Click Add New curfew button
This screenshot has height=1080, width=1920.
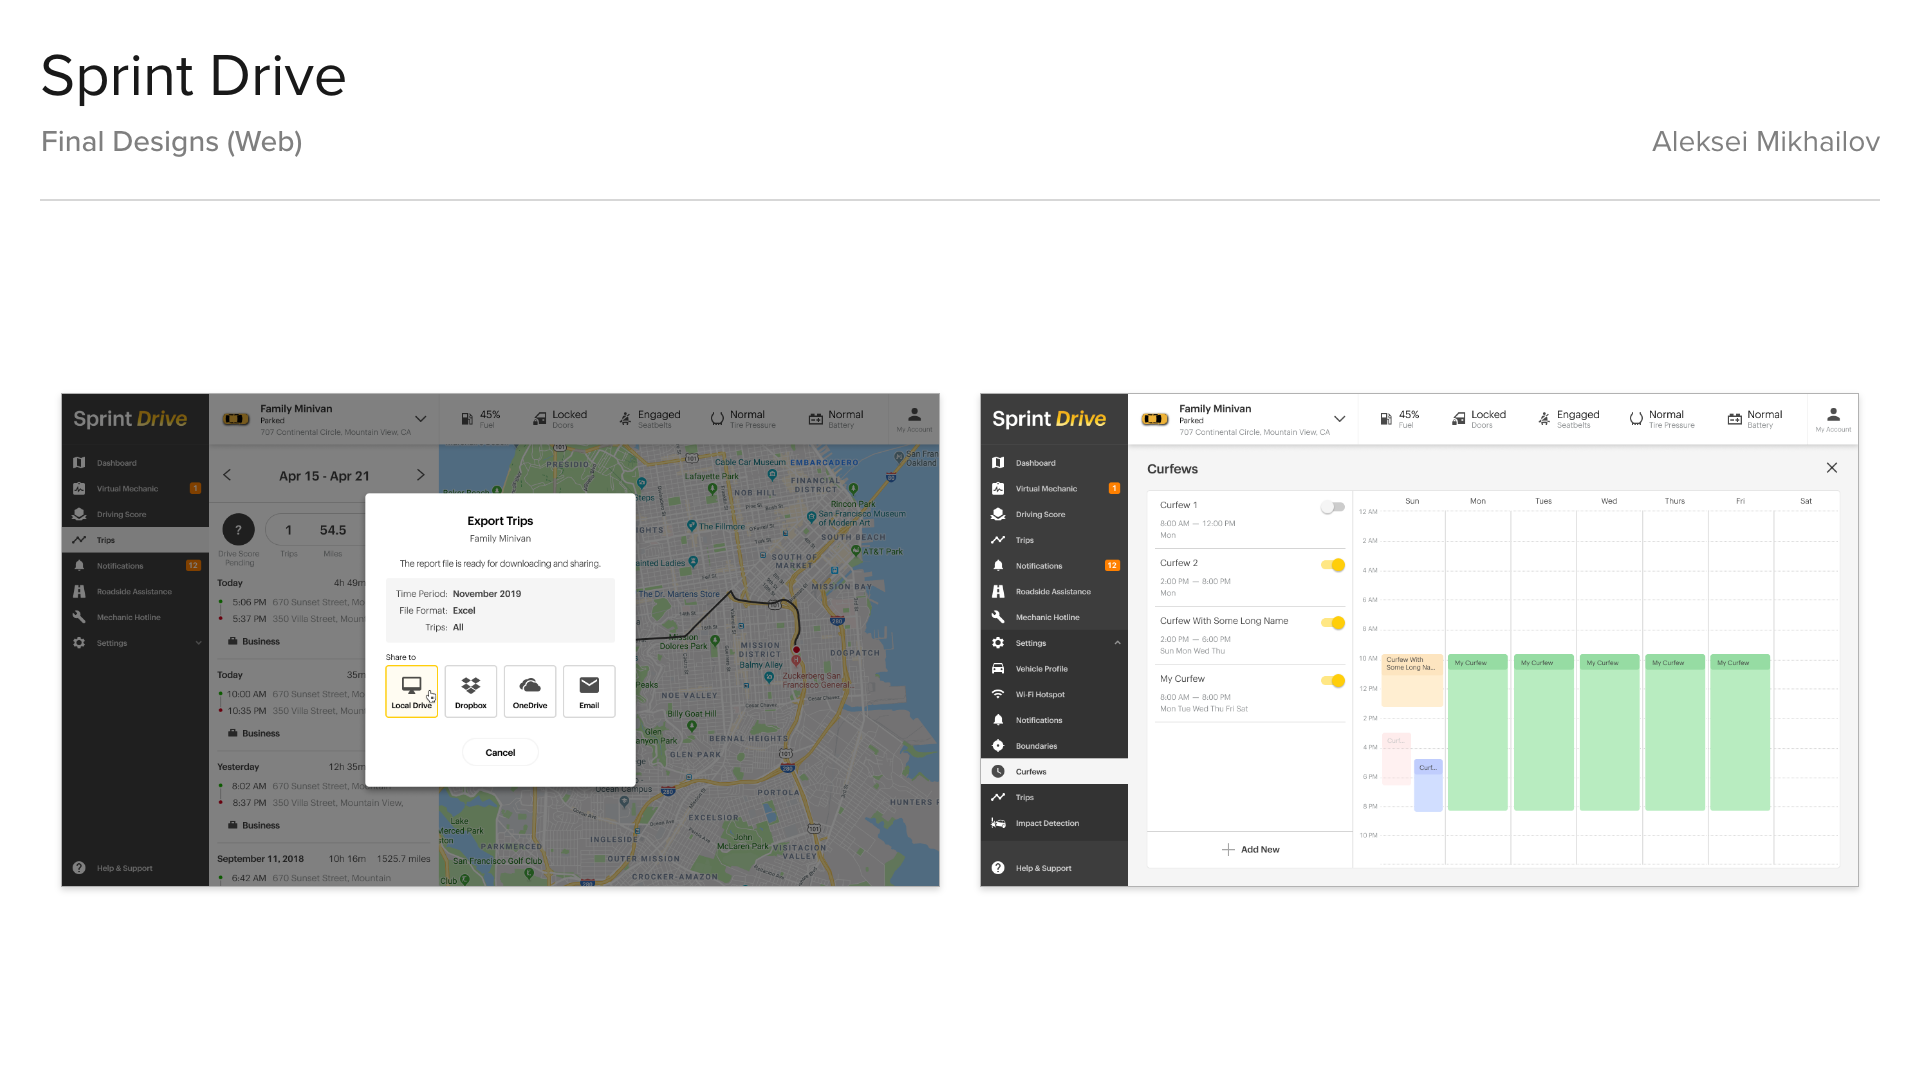tap(1250, 849)
